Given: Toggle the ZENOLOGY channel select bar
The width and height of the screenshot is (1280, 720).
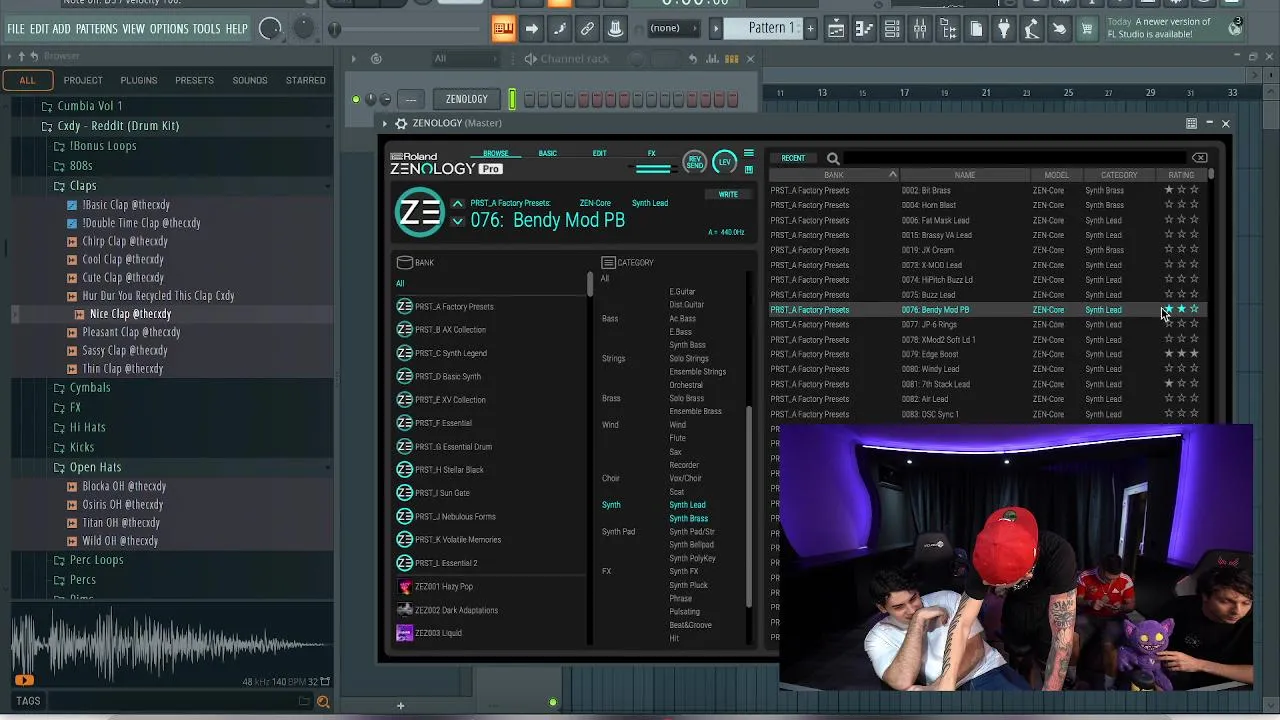Looking at the screenshot, I should click(513, 99).
